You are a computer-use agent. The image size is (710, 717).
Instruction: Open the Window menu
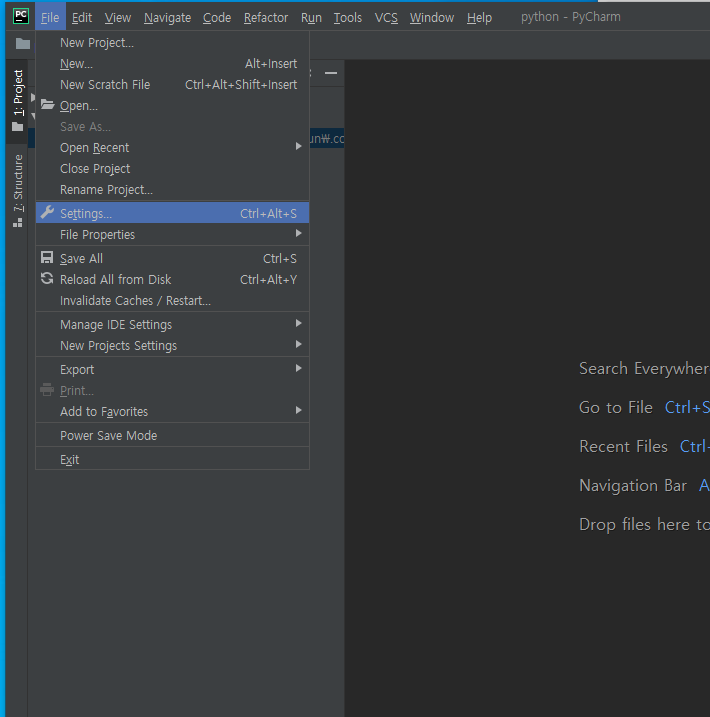432,17
